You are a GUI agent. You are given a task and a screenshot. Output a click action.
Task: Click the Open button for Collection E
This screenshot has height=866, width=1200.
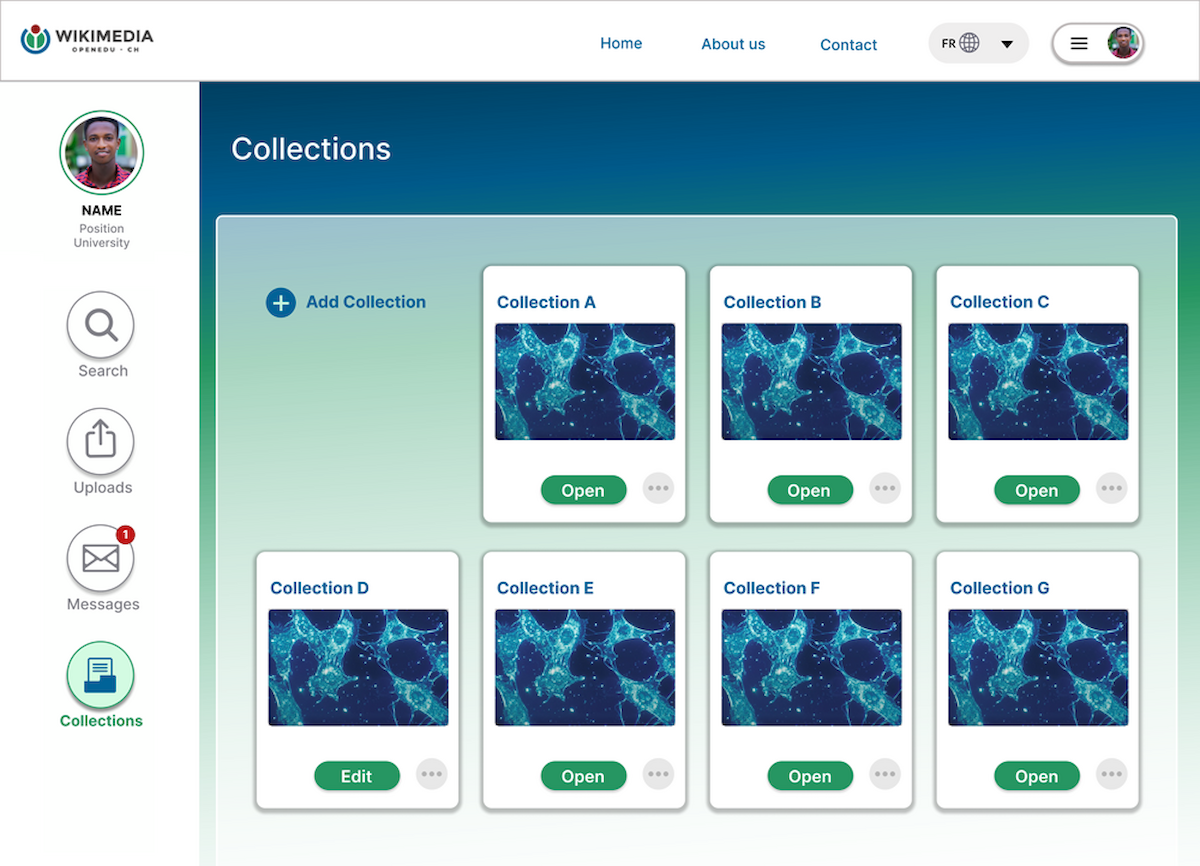point(583,776)
